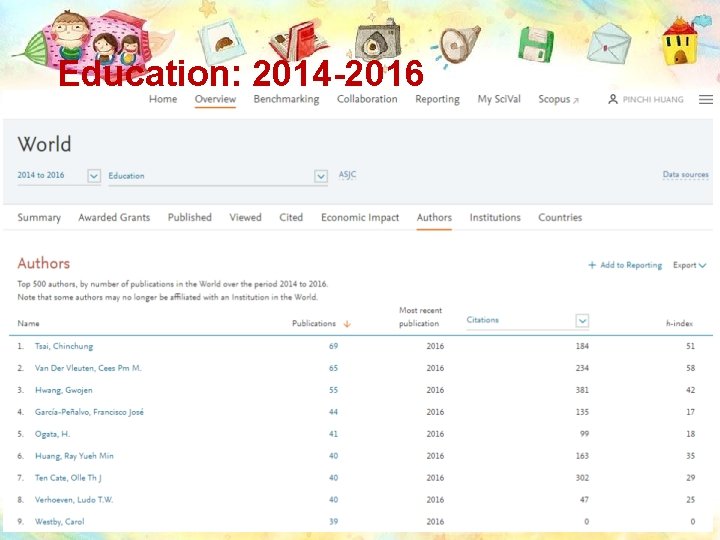Switch to the Viewed tab
Image resolution: width=720 pixels, height=540 pixels.
(x=246, y=218)
